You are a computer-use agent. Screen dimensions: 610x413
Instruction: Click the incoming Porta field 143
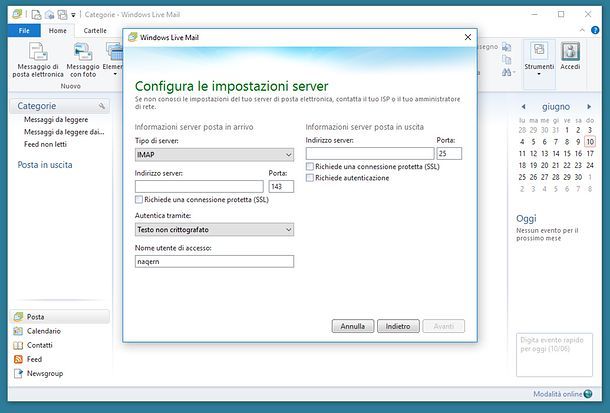[281, 186]
